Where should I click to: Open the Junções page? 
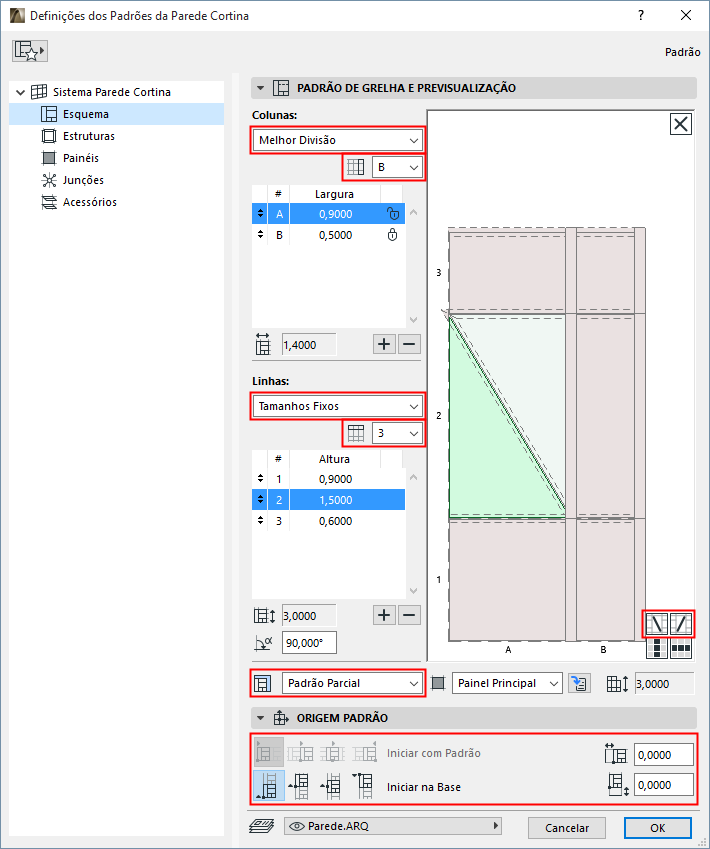click(83, 180)
